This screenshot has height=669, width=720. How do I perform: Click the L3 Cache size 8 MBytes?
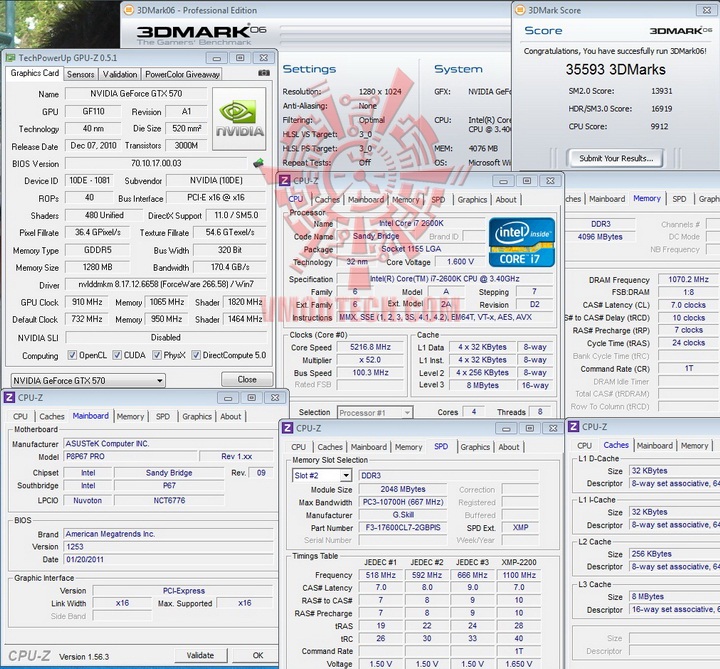click(x=674, y=596)
